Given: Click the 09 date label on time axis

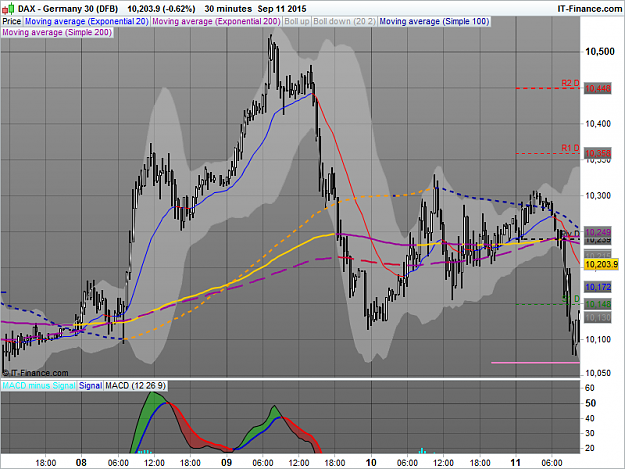Looking at the screenshot, I should tap(226, 463).
